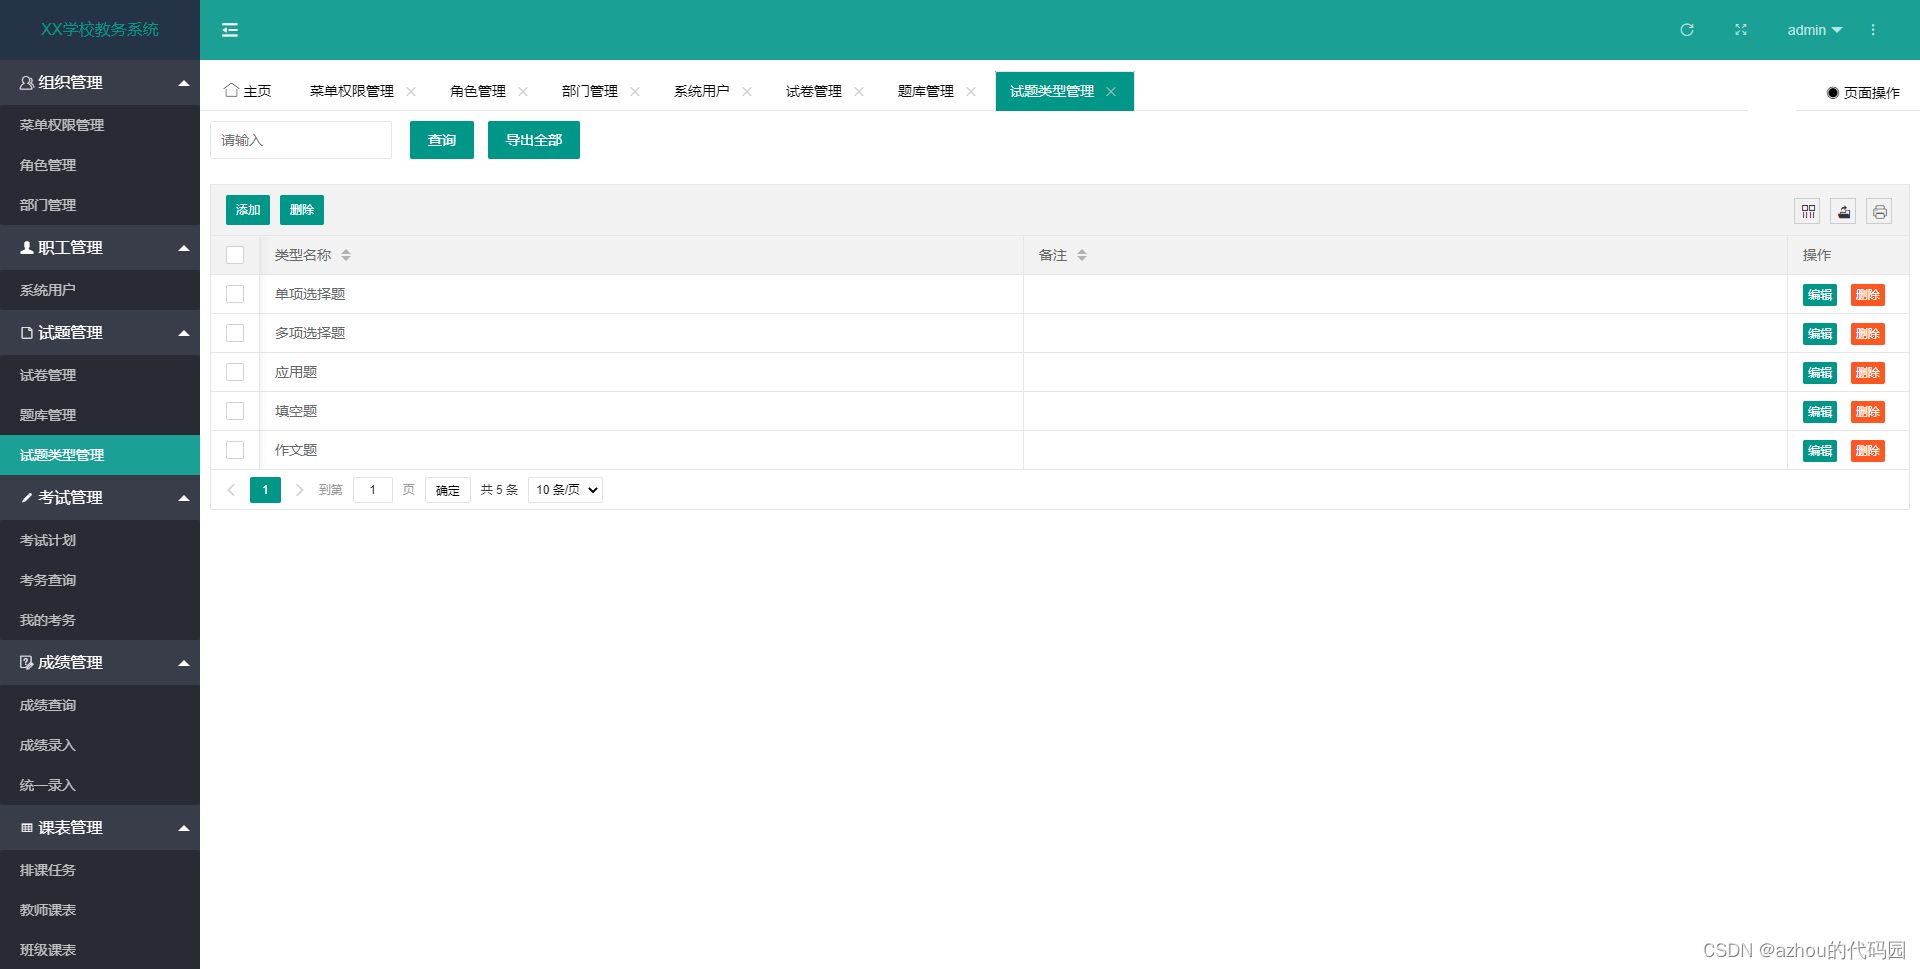Sort by 备注 column arrows
Screen dimensions: 1920x969
click(1082, 255)
